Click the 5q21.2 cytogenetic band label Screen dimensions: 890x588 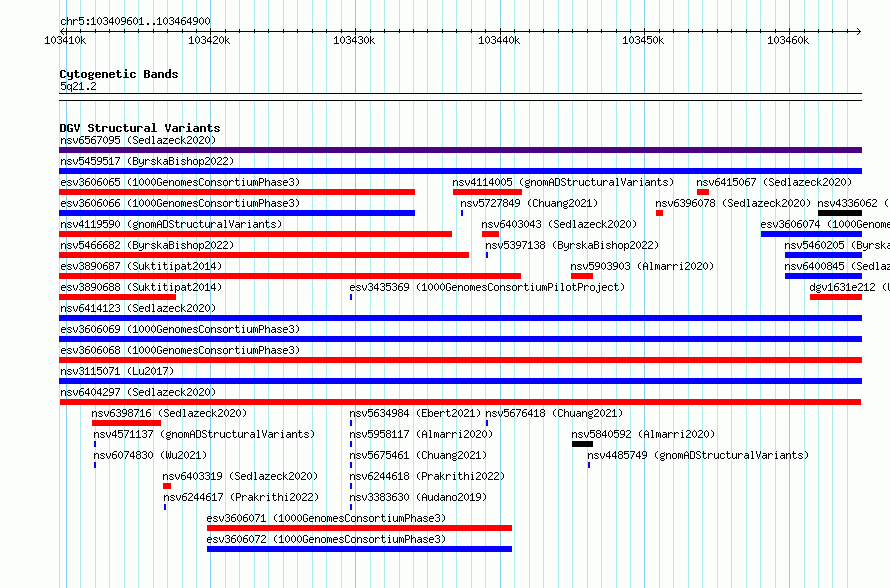tap(78, 86)
